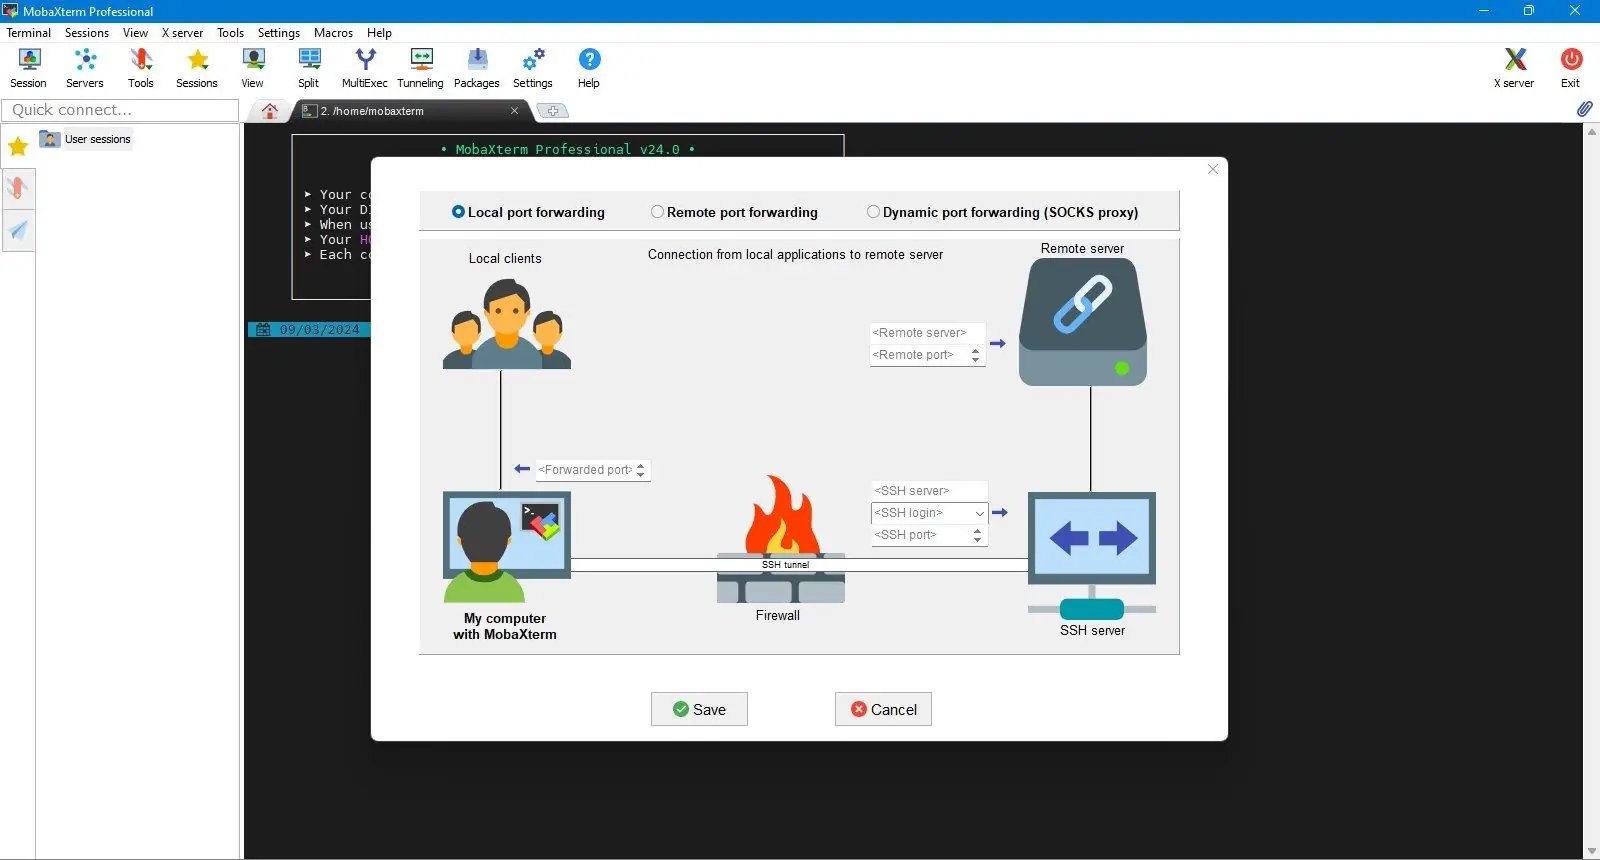
Task: Open the Help menu in the menu bar
Action: [x=379, y=33]
